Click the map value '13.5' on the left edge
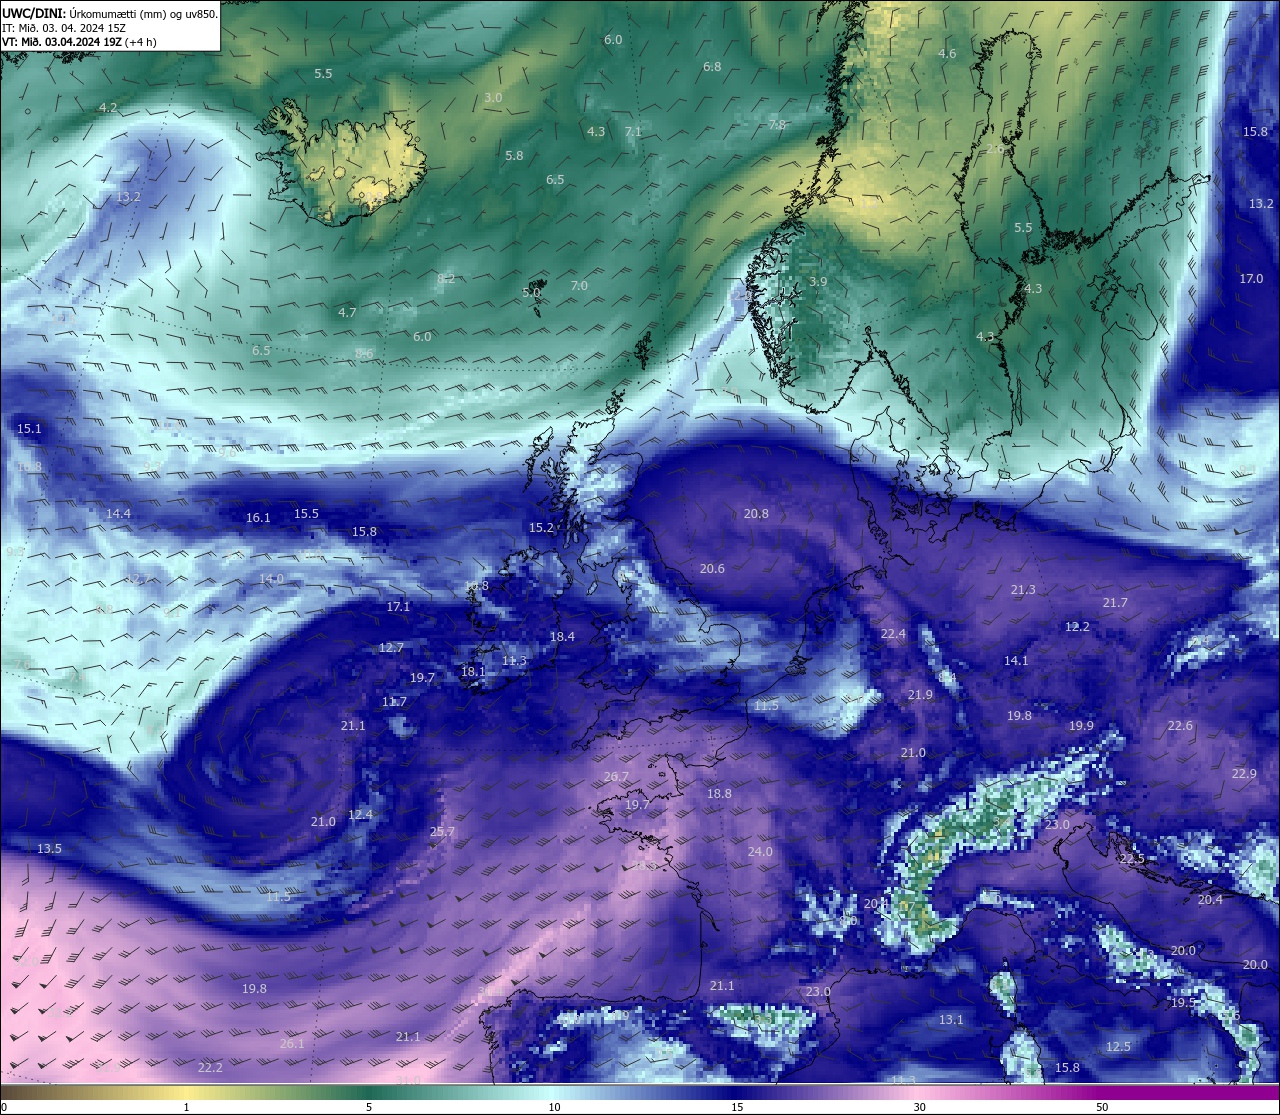Viewport: 1280px width, 1115px height. pyautogui.click(x=49, y=849)
